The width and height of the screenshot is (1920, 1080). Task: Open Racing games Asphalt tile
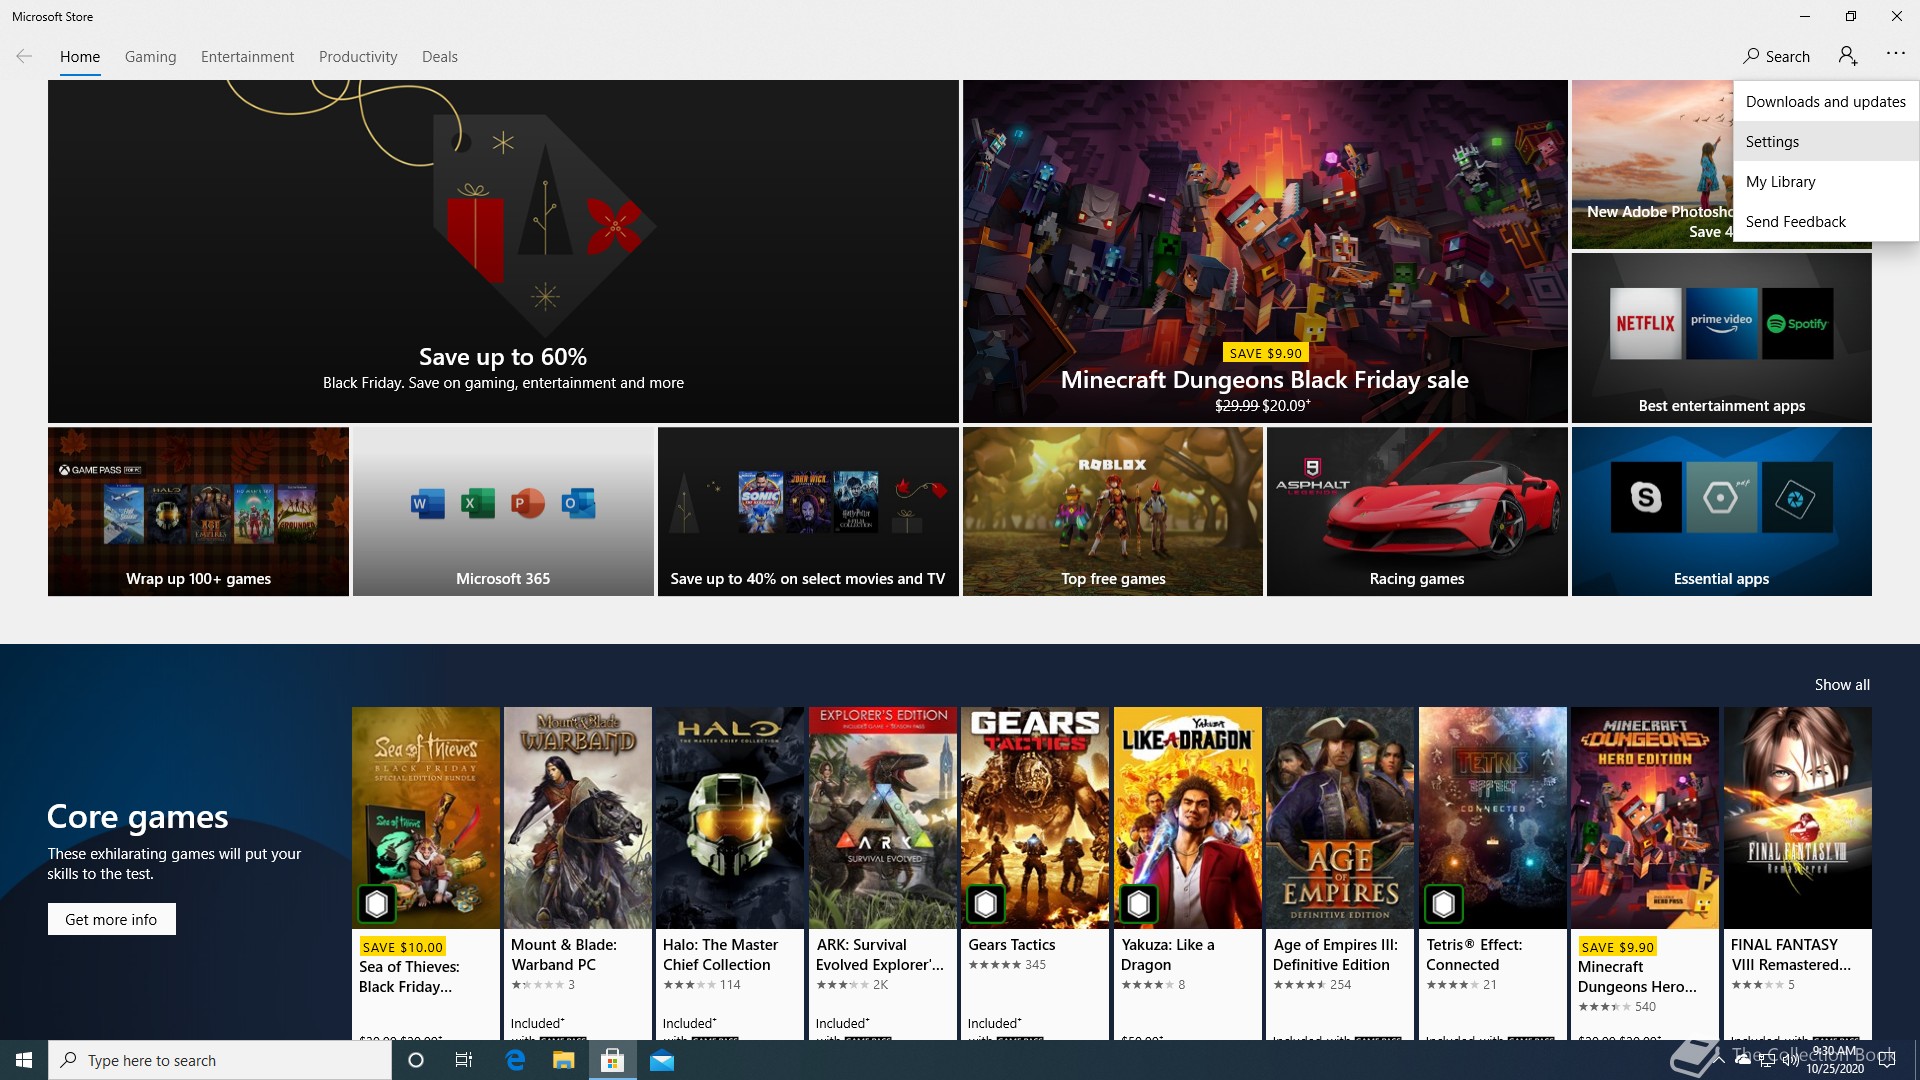tap(1417, 511)
